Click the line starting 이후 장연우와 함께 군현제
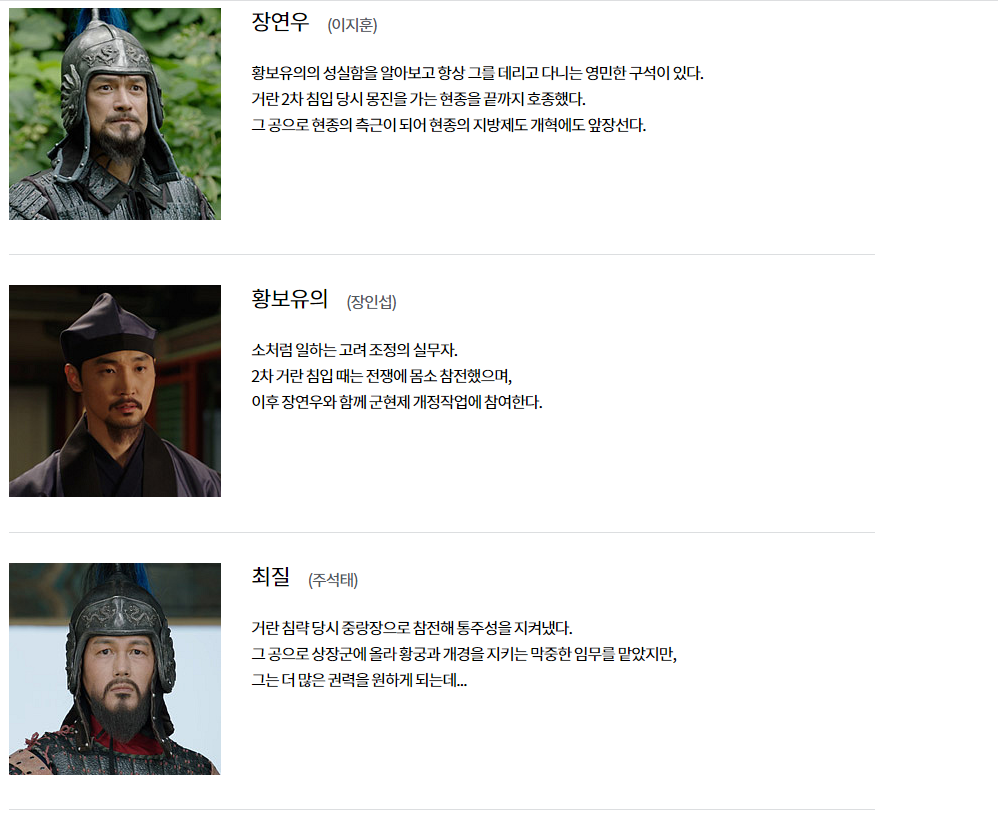Image resolution: width=998 pixels, height=827 pixels. [x=397, y=402]
